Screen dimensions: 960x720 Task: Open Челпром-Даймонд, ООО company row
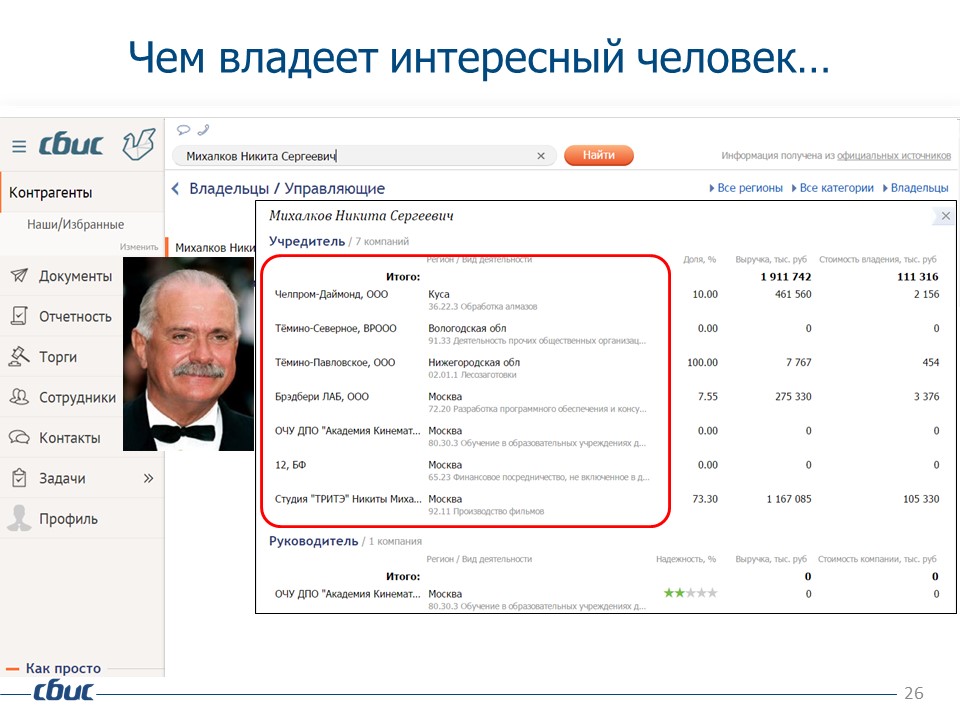pos(331,294)
